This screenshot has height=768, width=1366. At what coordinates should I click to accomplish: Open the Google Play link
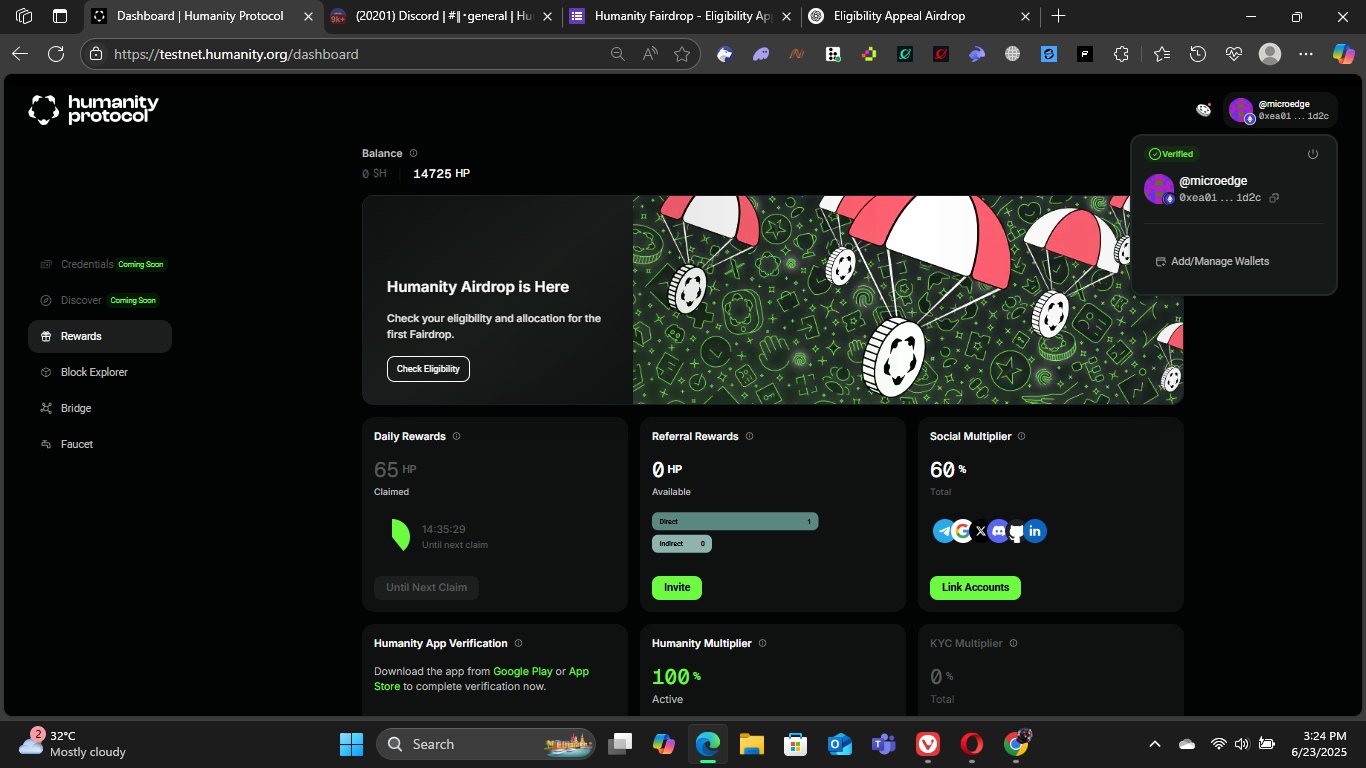pos(523,671)
